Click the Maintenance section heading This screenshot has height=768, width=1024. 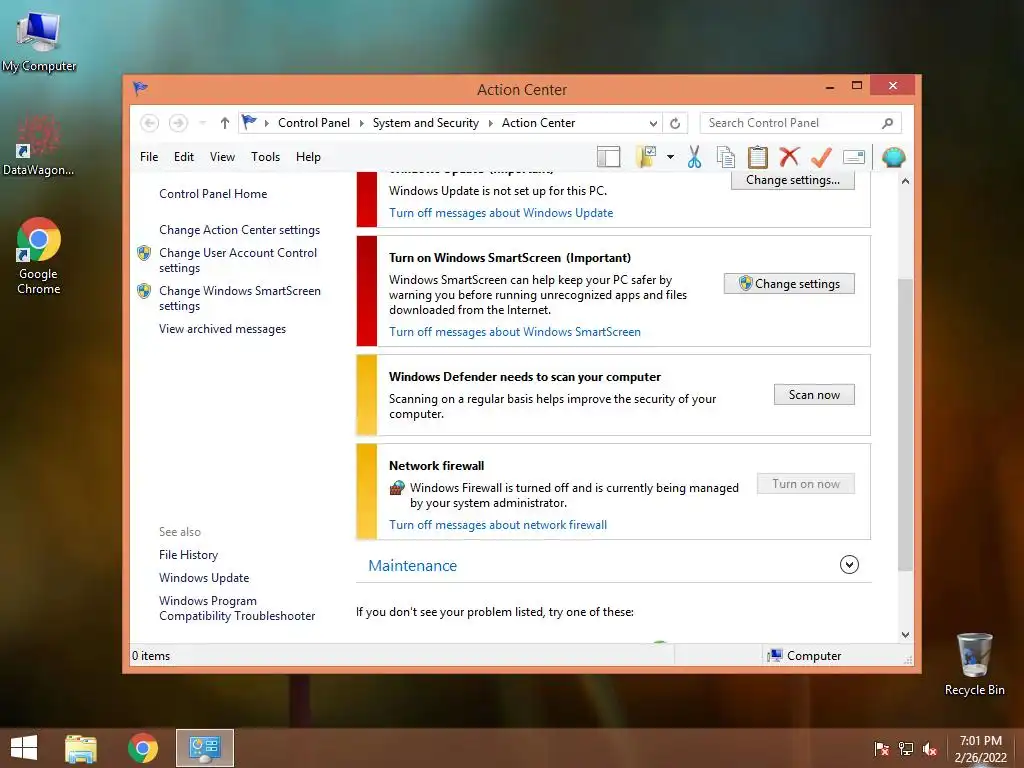(x=412, y=566)
